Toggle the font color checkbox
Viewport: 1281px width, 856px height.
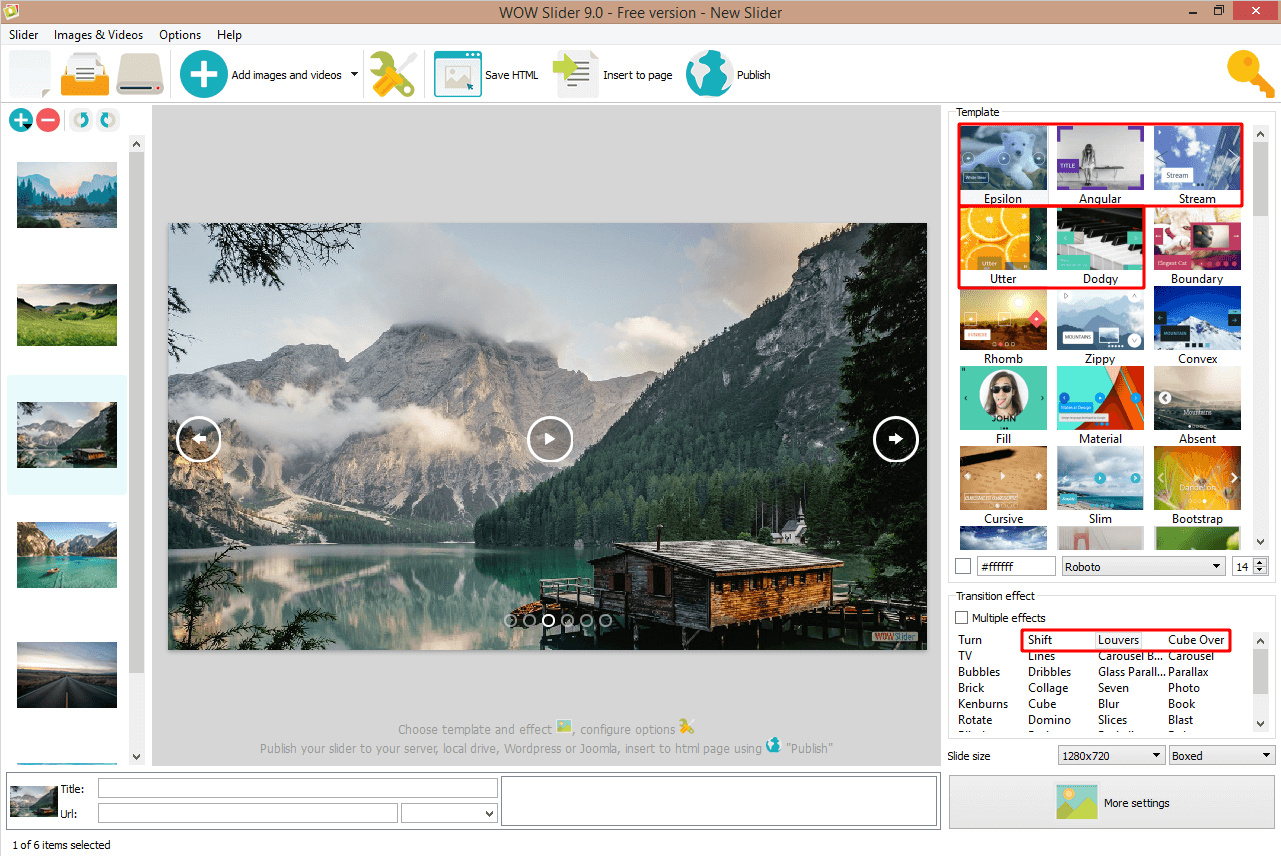point(963,565)
